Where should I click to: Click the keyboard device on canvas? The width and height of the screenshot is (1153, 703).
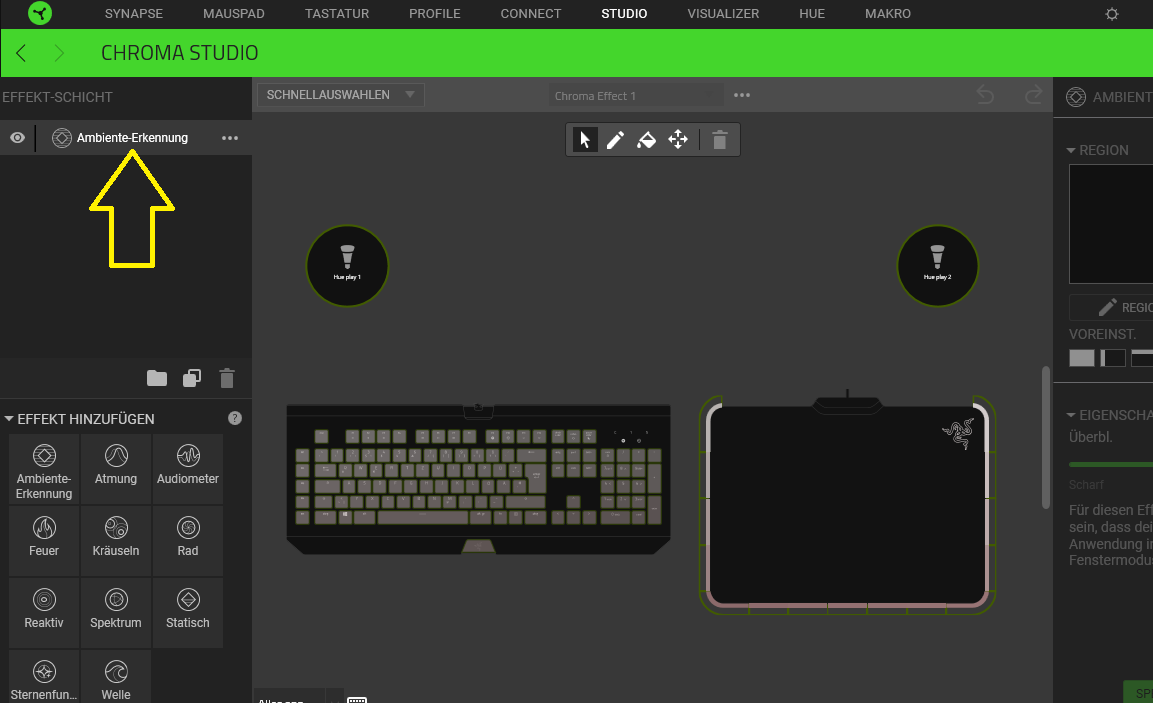(x=478, y=479)
